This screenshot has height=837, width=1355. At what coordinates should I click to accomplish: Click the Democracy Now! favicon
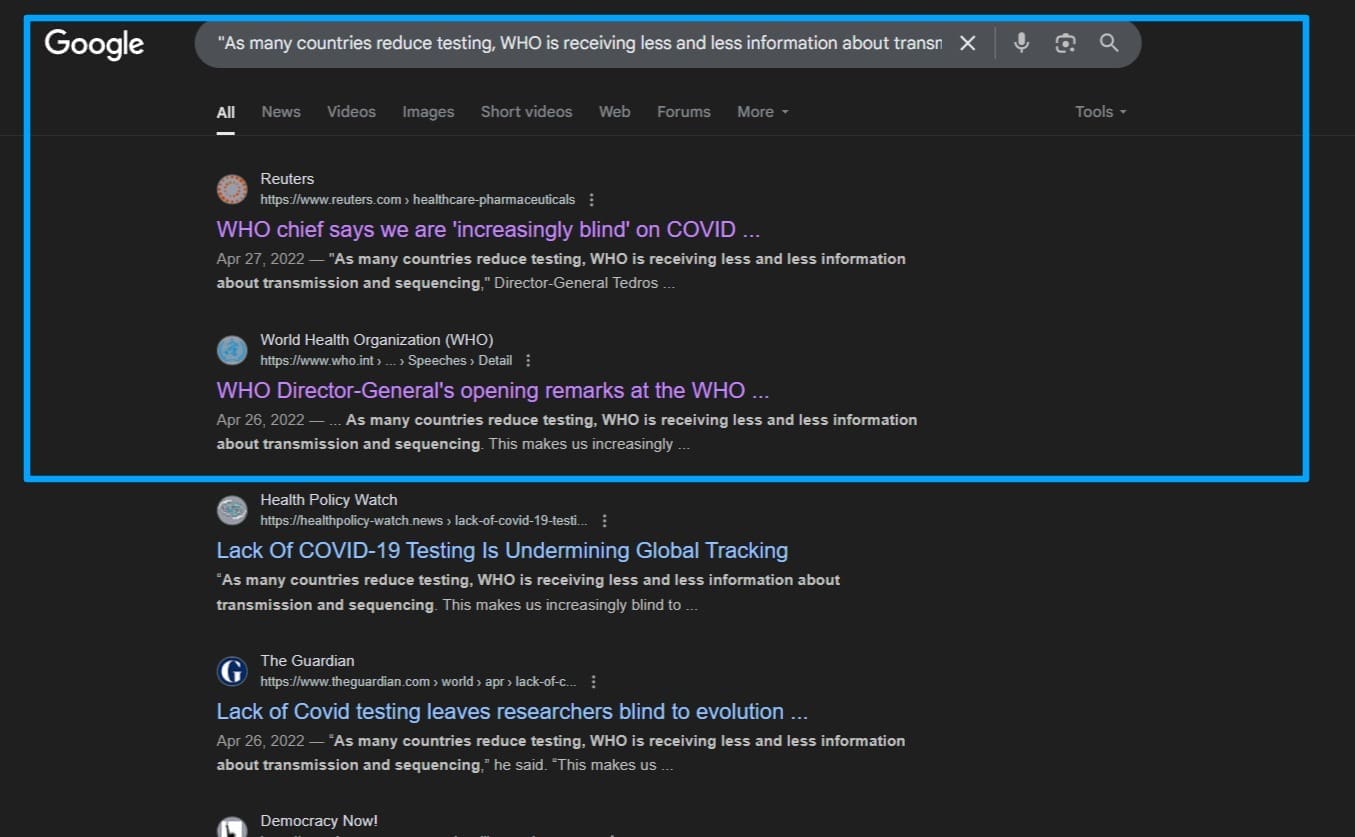(x=232, y=827)
